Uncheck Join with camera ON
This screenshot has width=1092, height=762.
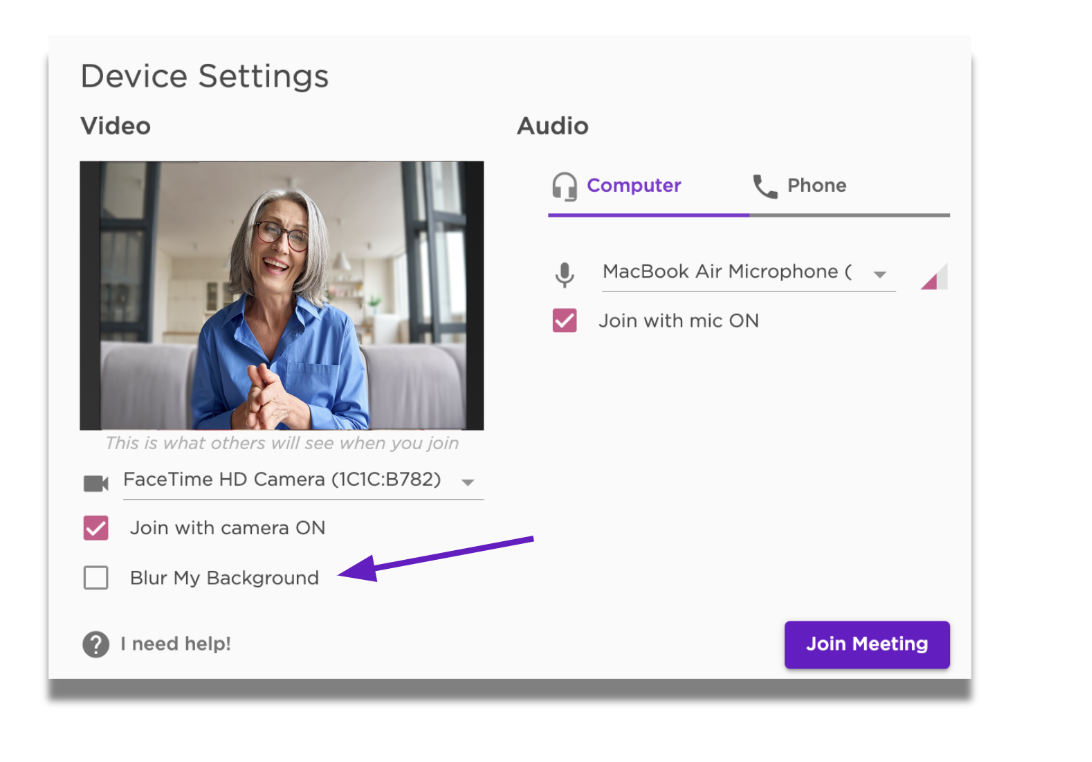[95, 528]
